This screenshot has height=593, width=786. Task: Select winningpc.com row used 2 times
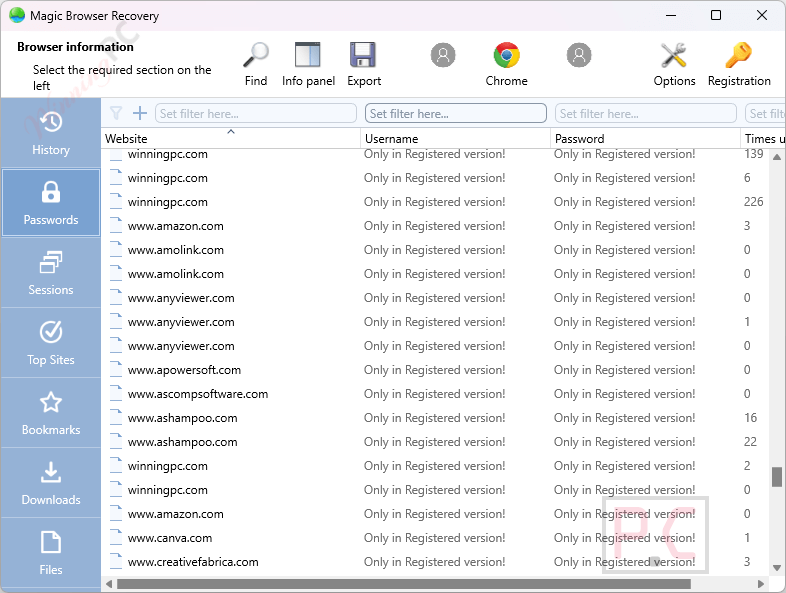435,466
